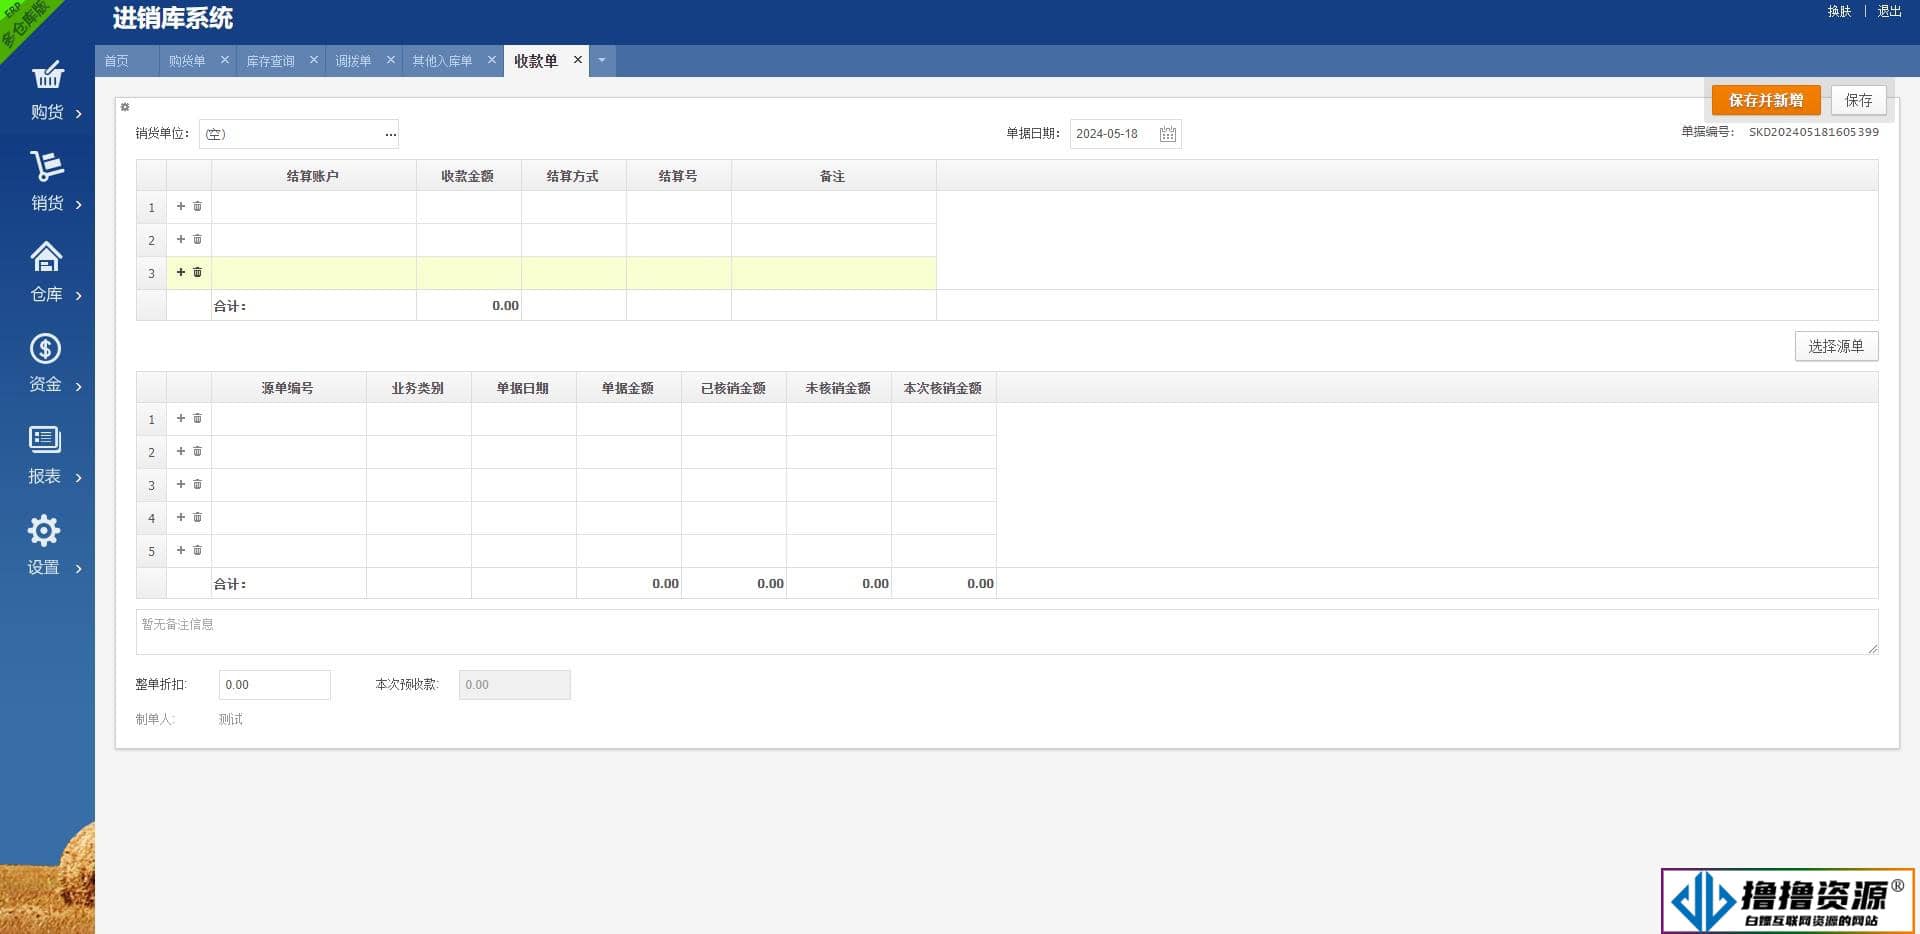Click the 保存 button

pos(1858,100)
